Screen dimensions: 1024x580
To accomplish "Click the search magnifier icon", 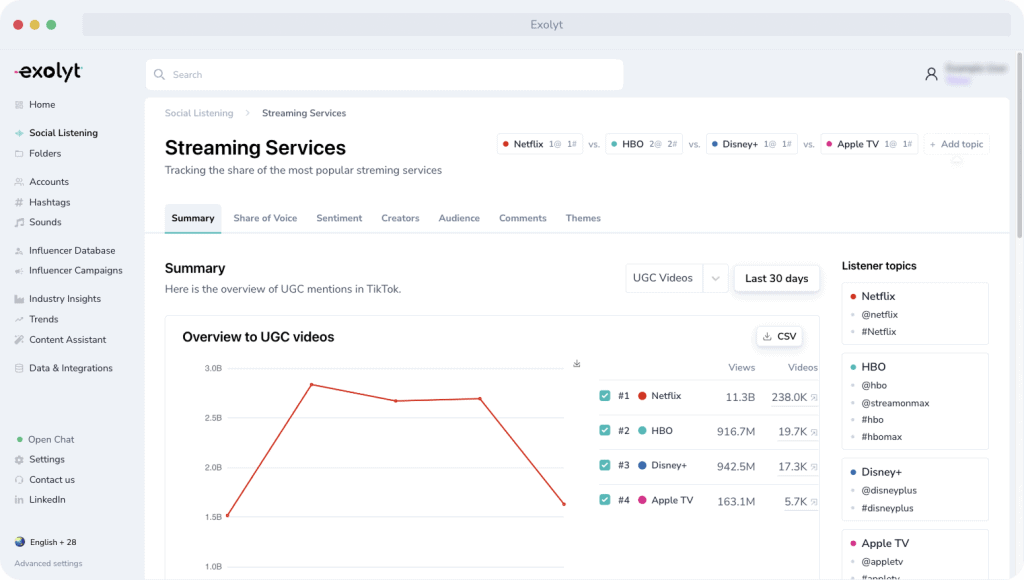I will [x=159, y=74].
